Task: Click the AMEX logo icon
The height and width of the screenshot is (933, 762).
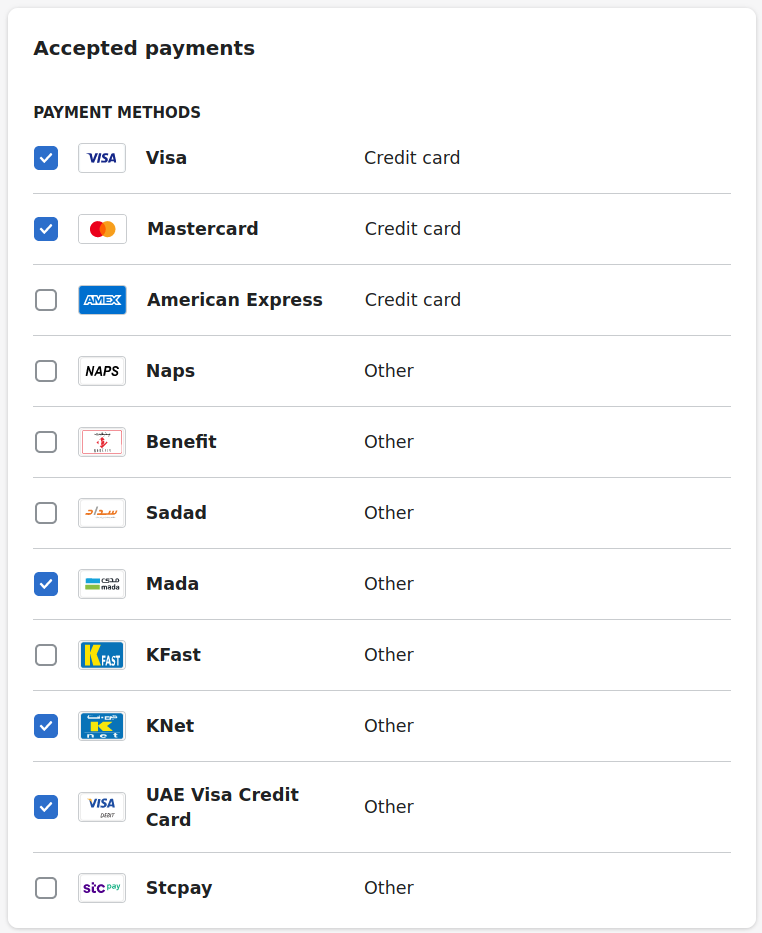Action: [102, 300]
